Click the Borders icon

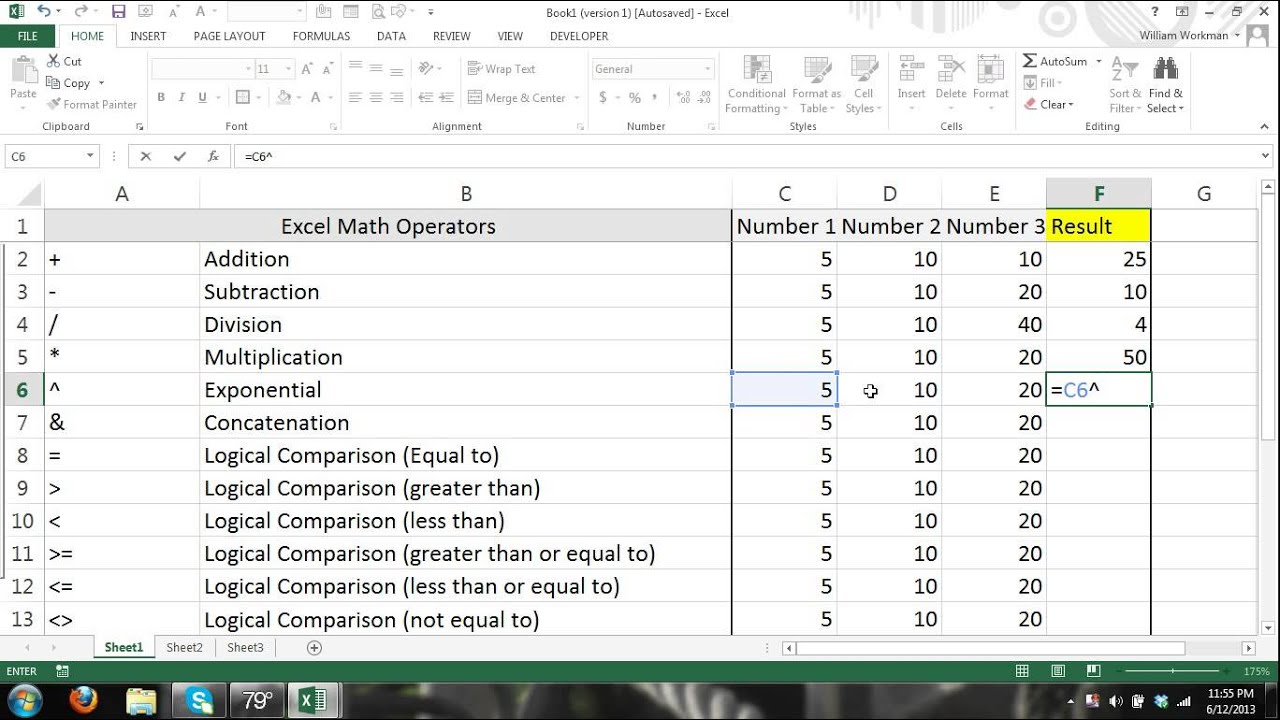(x=242, y=98)
